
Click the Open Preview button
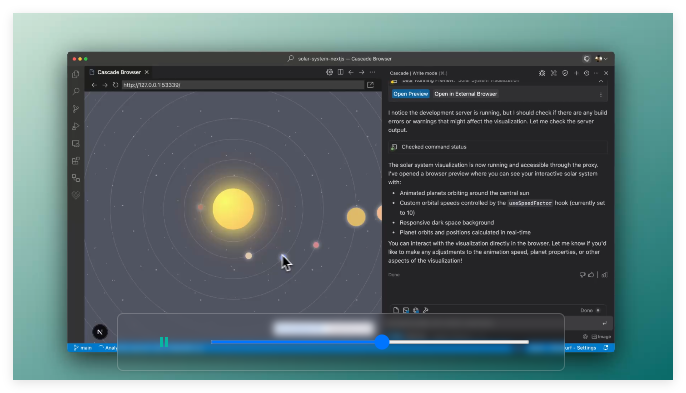click(410, 94)
